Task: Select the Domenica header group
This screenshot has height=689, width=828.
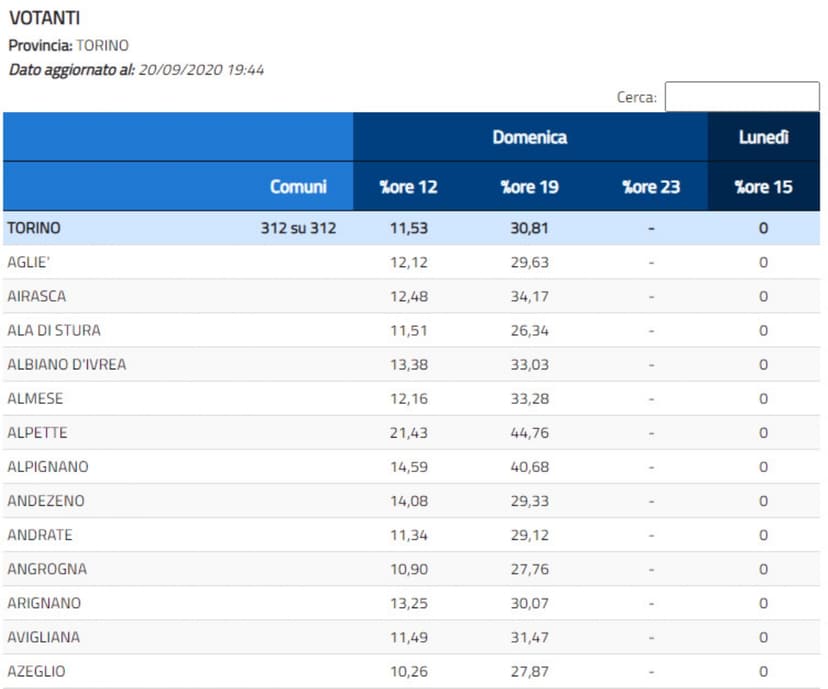Action: tap(529, 137)
